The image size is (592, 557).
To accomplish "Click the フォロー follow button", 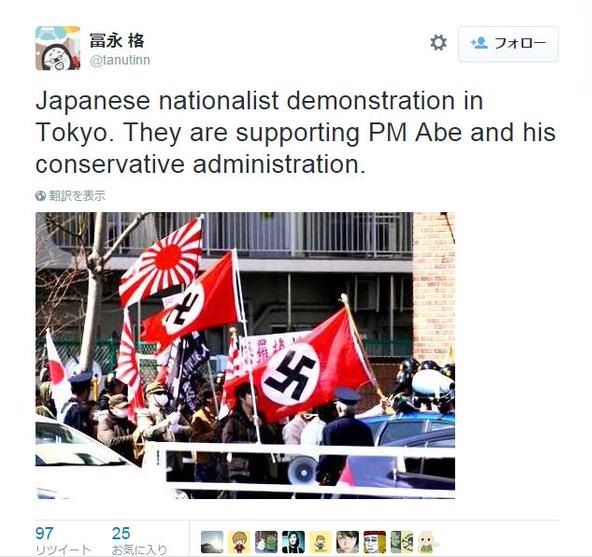I will click(x=508, y=44).
